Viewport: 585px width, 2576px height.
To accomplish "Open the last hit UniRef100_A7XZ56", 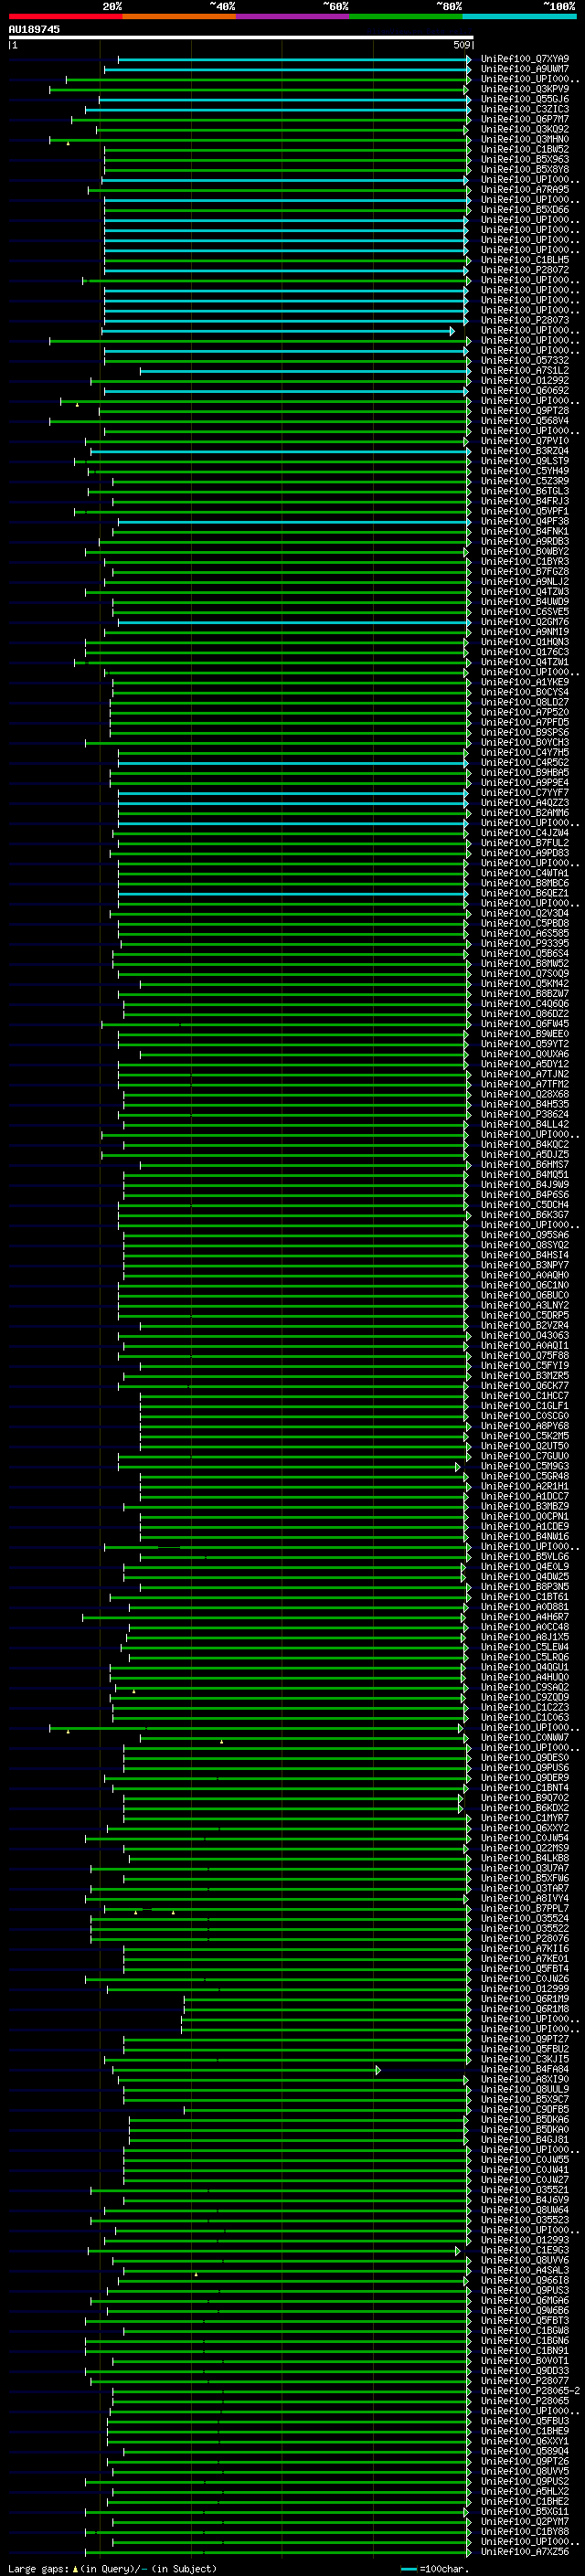I will click(525, 2551).
